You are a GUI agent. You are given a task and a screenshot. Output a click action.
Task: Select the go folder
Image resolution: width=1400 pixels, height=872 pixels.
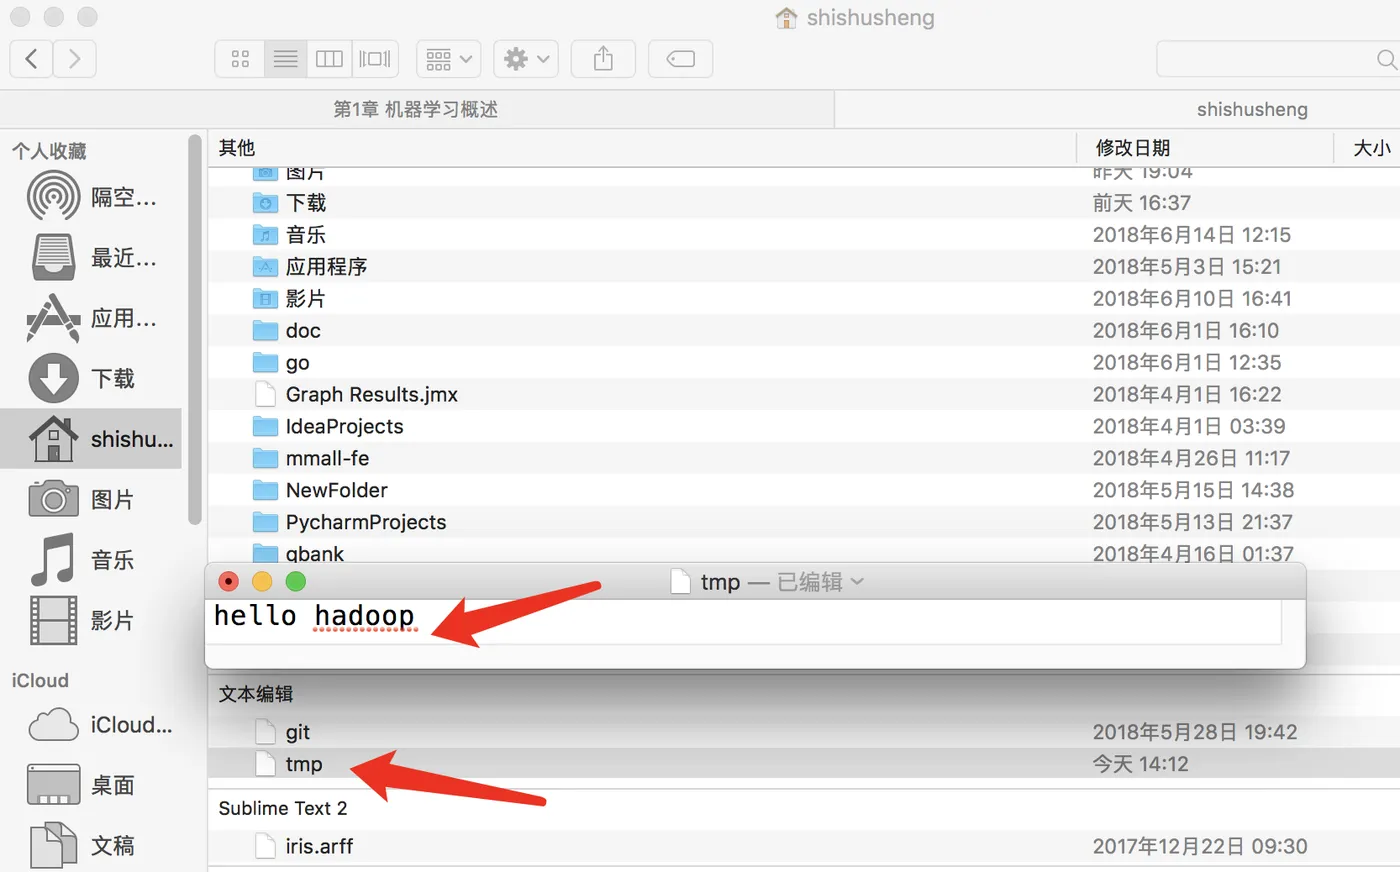click(804, 363)
